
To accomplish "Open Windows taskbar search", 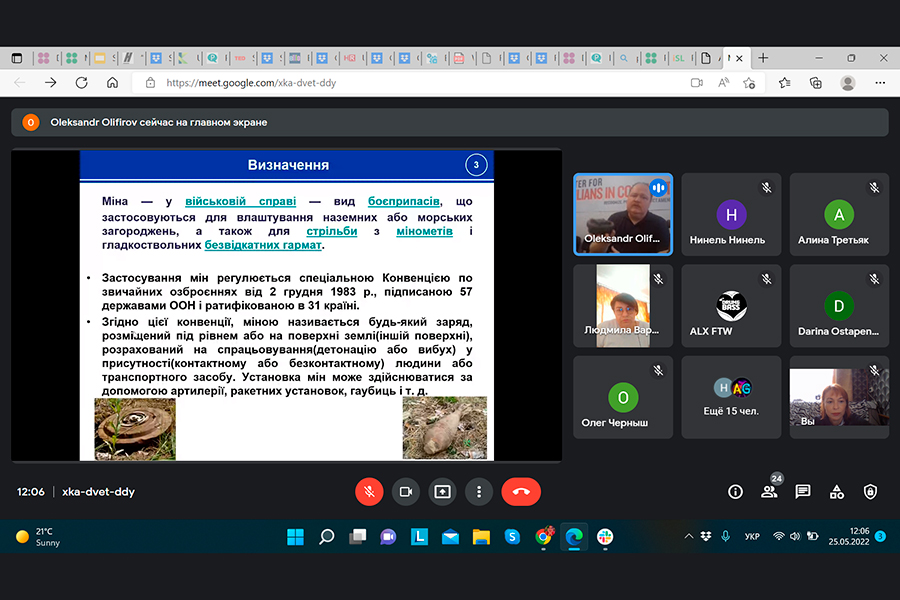I will click(x=327, y=537).
